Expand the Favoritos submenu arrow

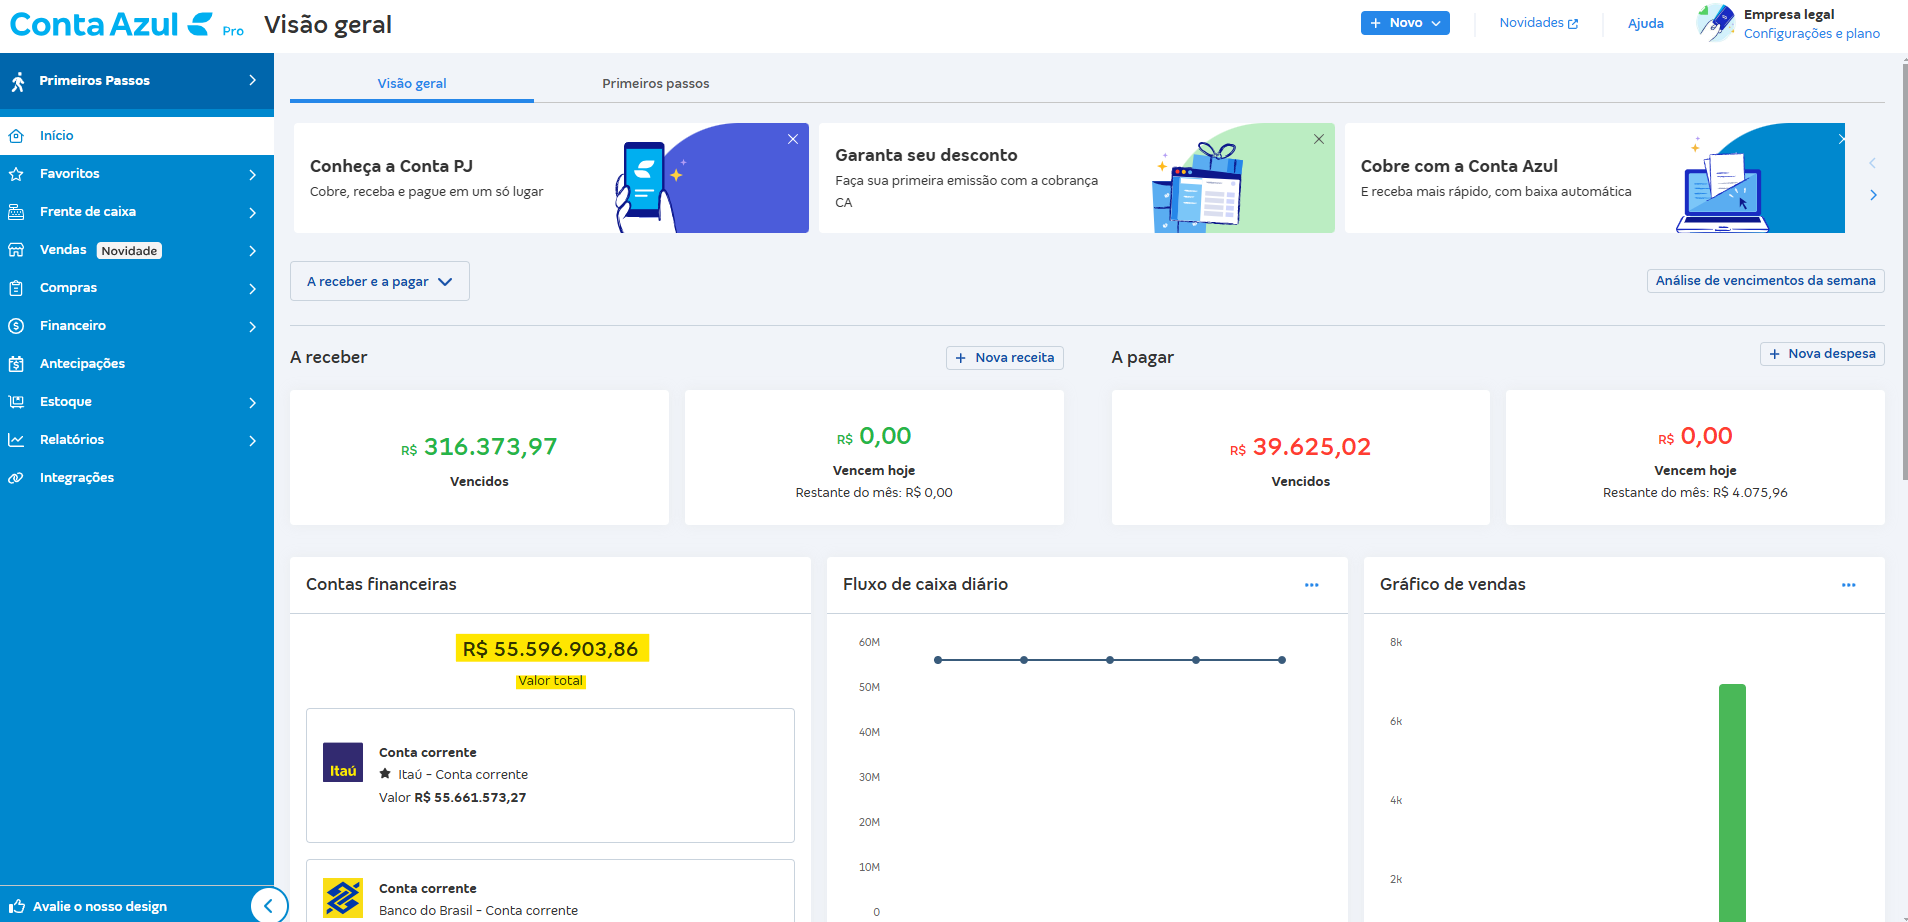[252, 175]
